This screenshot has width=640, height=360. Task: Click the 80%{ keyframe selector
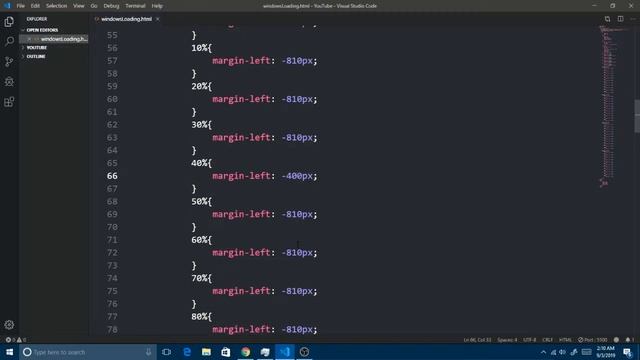point(201,316)
